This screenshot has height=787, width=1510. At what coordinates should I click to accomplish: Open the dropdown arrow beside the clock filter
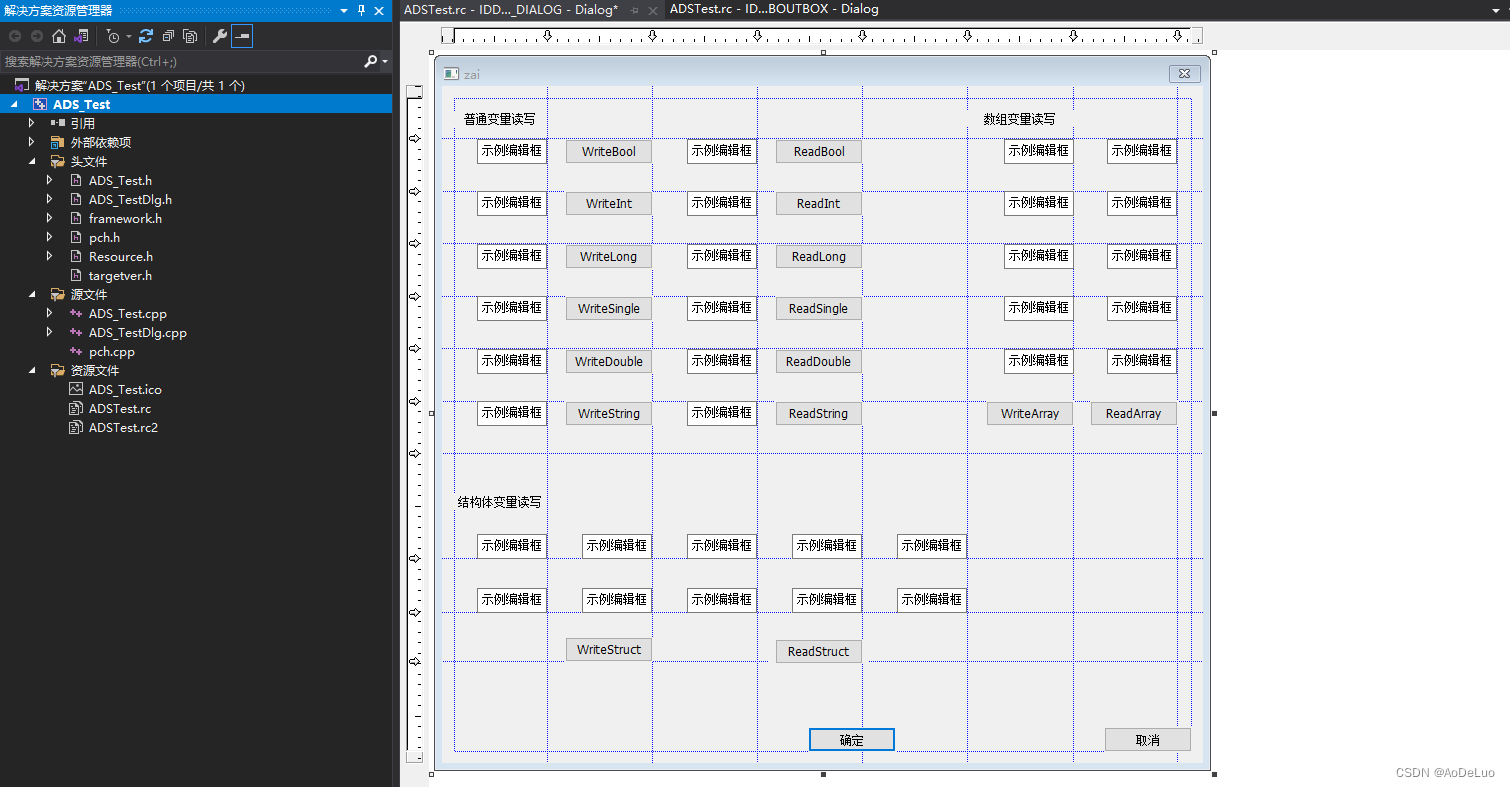(128, 37)
